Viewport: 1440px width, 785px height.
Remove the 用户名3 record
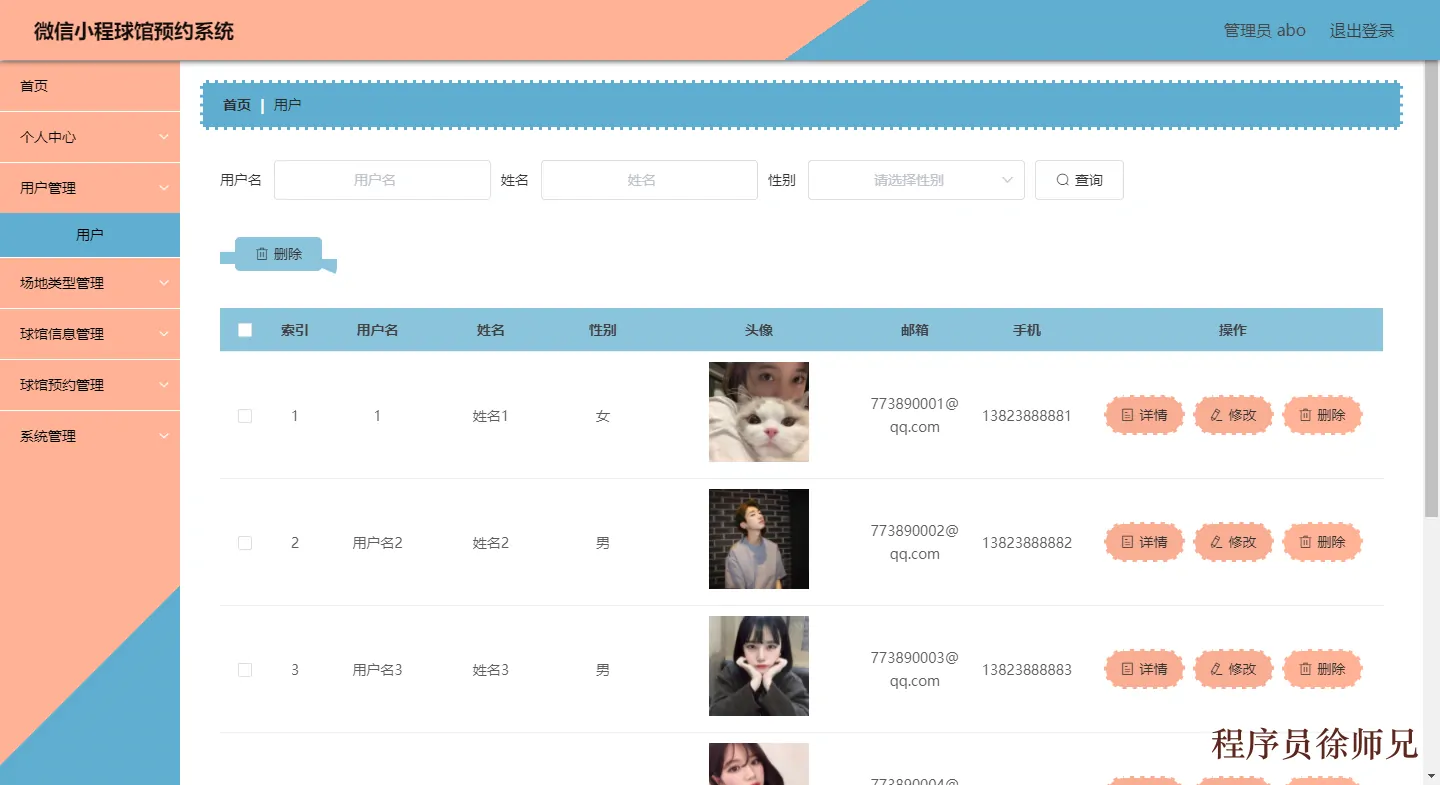[x=1322, y=669]
